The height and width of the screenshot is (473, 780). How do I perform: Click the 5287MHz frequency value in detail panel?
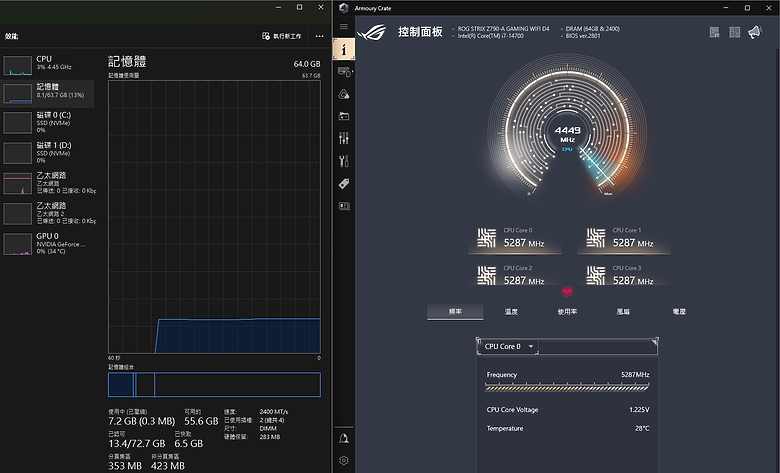[x=635, y=375]
